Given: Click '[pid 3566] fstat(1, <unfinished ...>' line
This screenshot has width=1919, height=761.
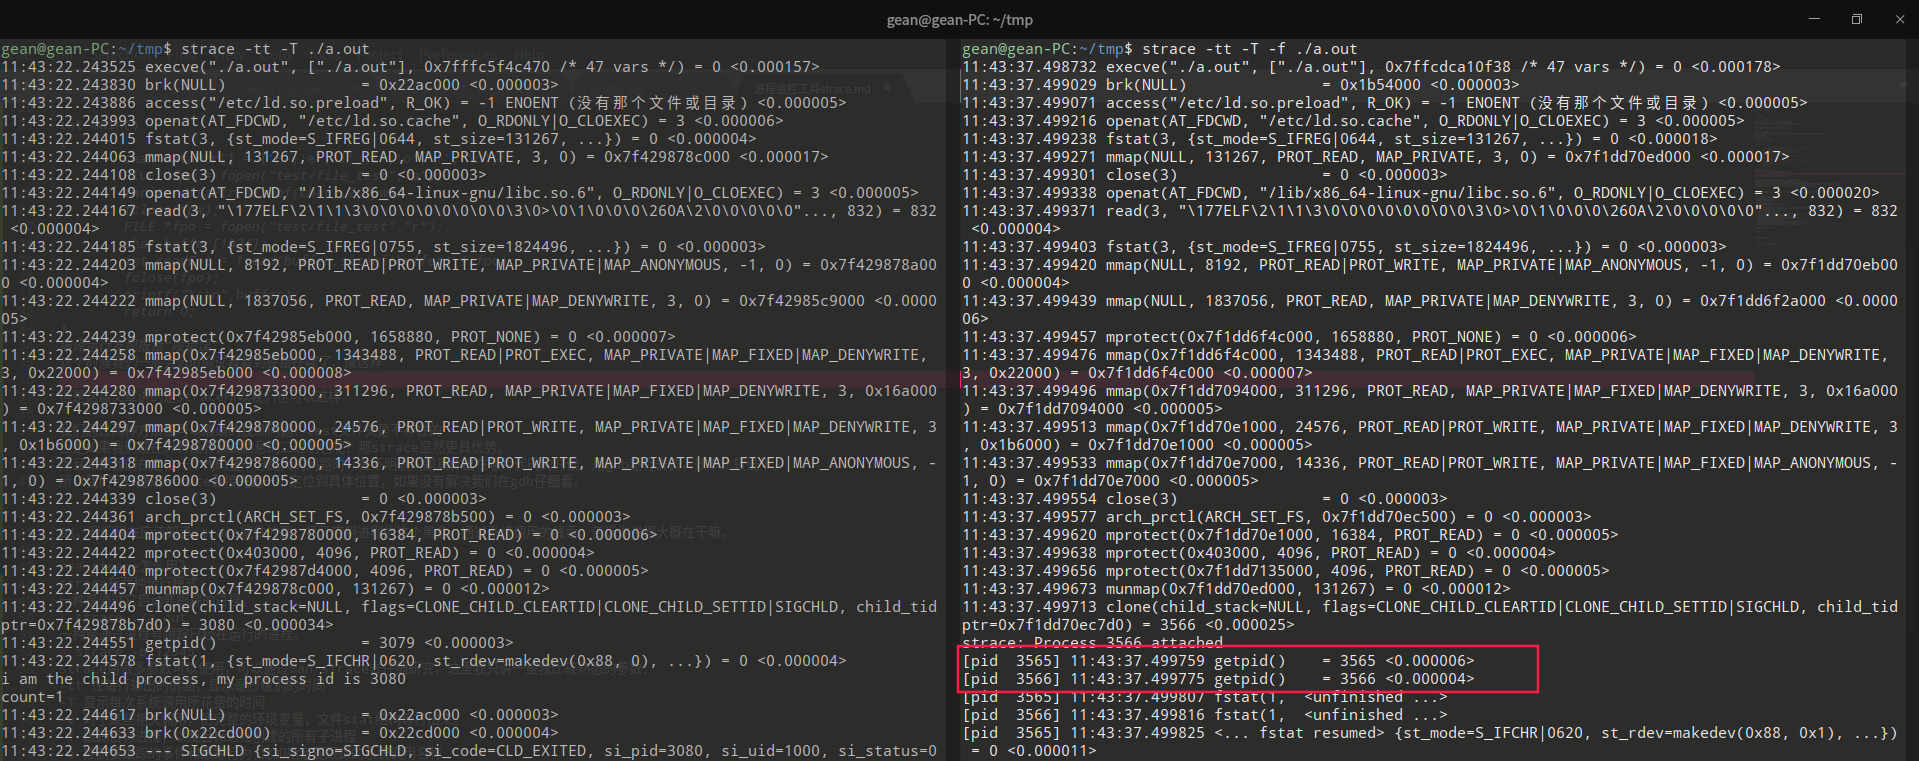Looking at the screenshot, I should [1205, 715].
